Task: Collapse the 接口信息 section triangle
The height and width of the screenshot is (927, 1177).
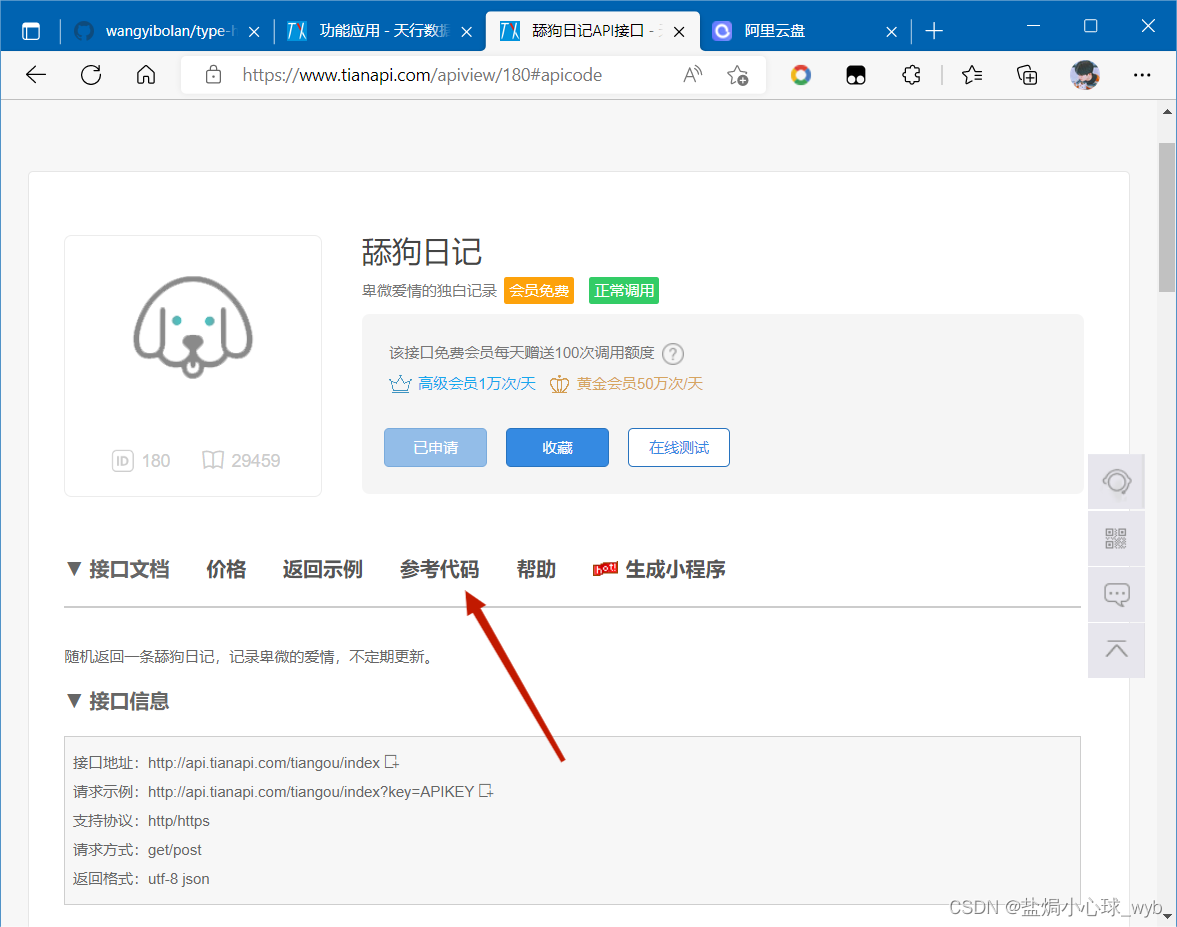Action: [x=74, y=701]
